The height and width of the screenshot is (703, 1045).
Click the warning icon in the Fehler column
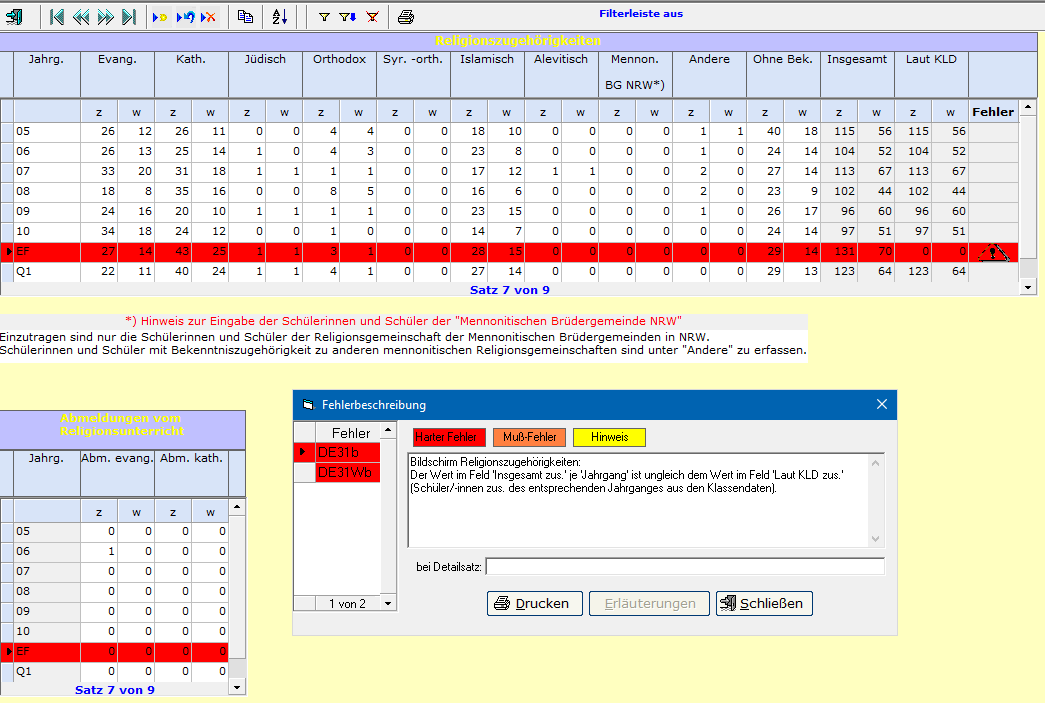click(x=993, y=252)
